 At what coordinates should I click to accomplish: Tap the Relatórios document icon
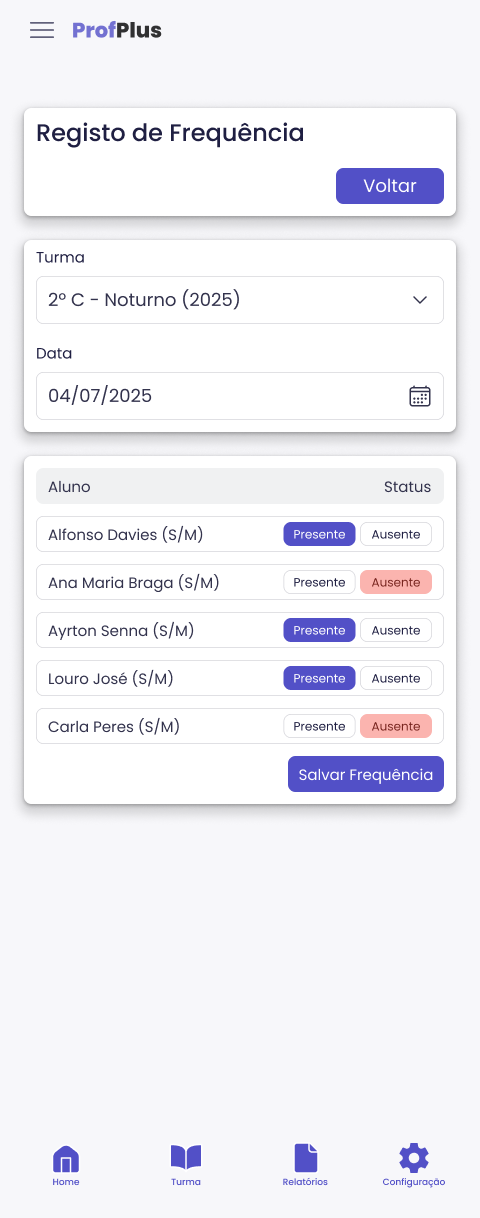305,1158
